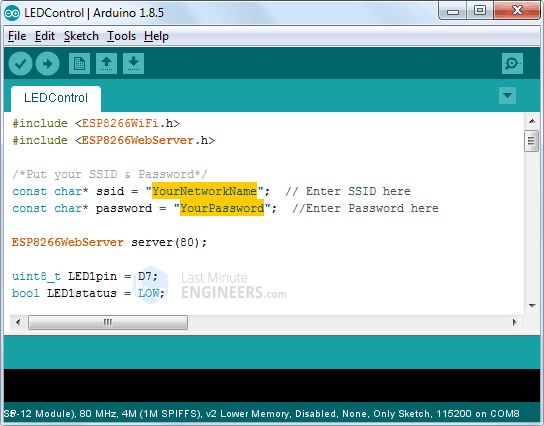Click the "Enter Password here" comment
The image size is (544, 426).
pos(365,208)
